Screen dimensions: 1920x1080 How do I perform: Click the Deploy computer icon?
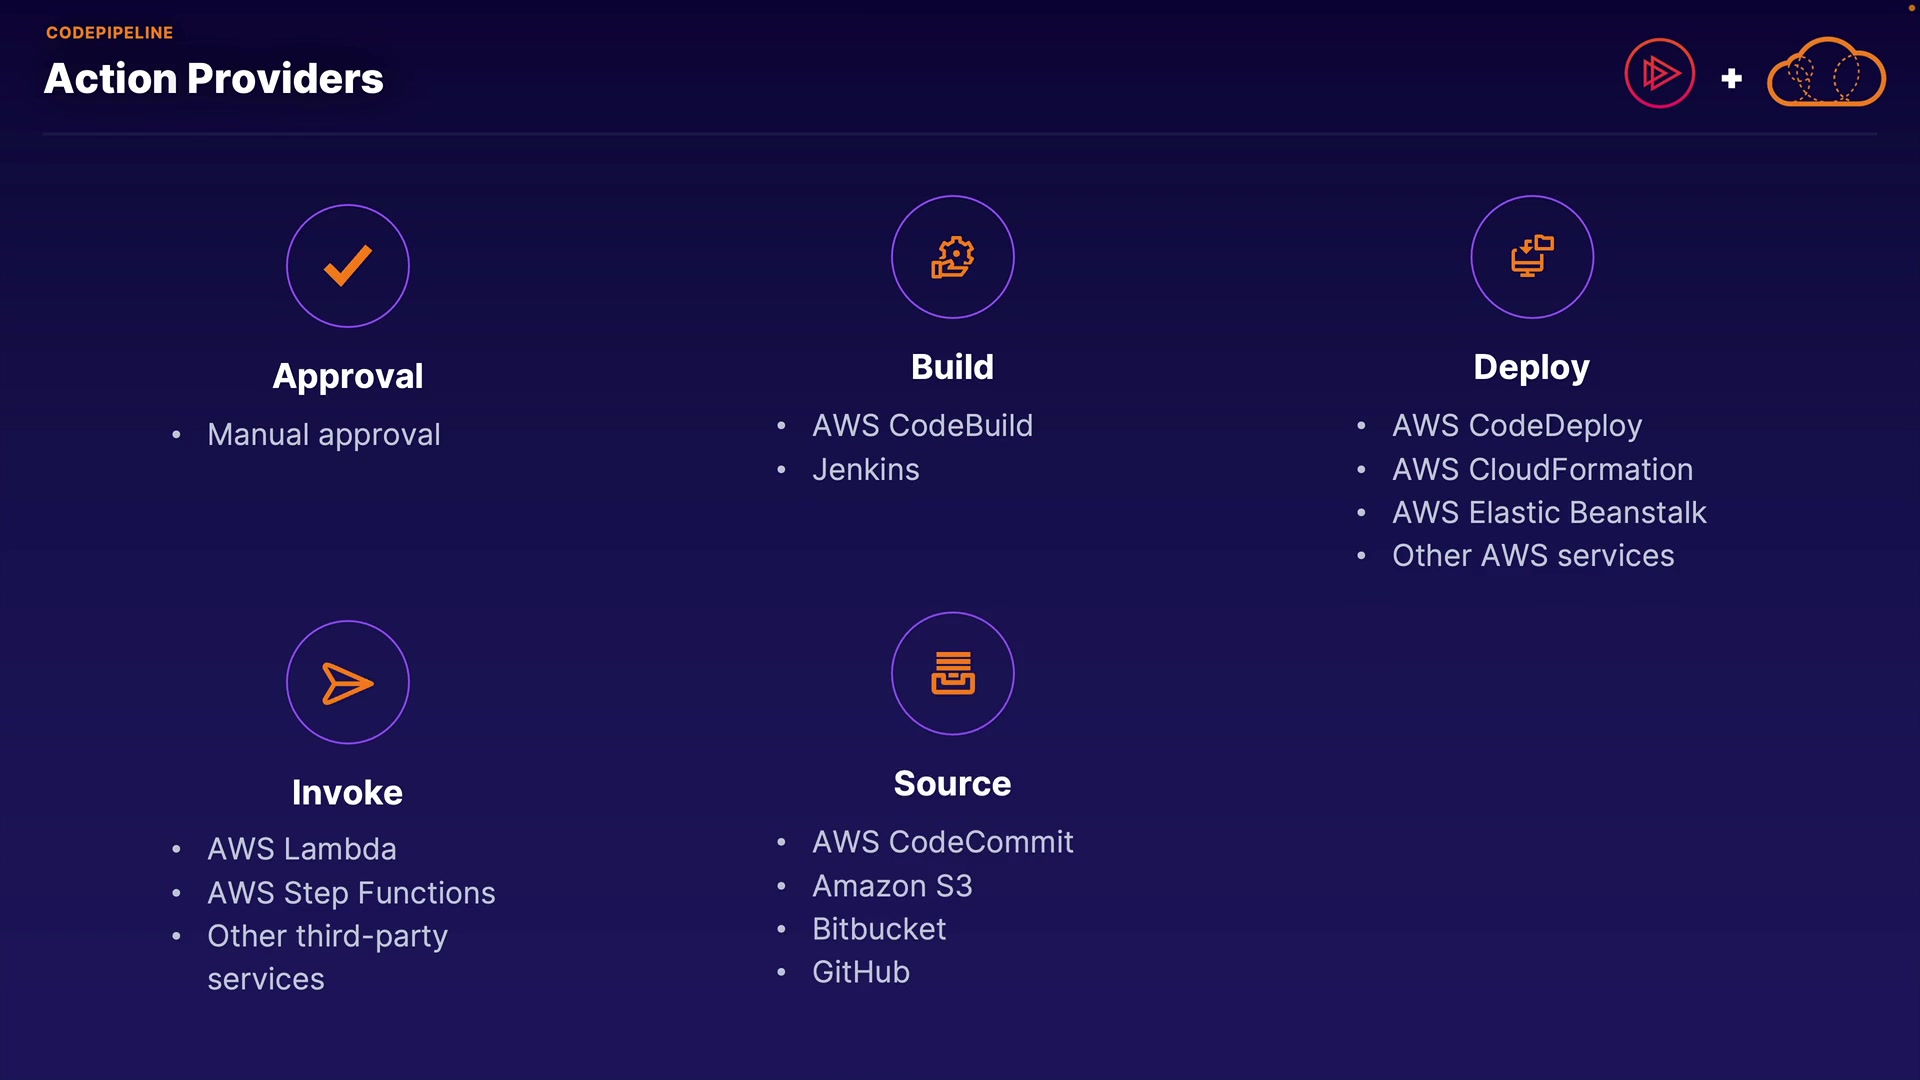(x=1531, y=257)
